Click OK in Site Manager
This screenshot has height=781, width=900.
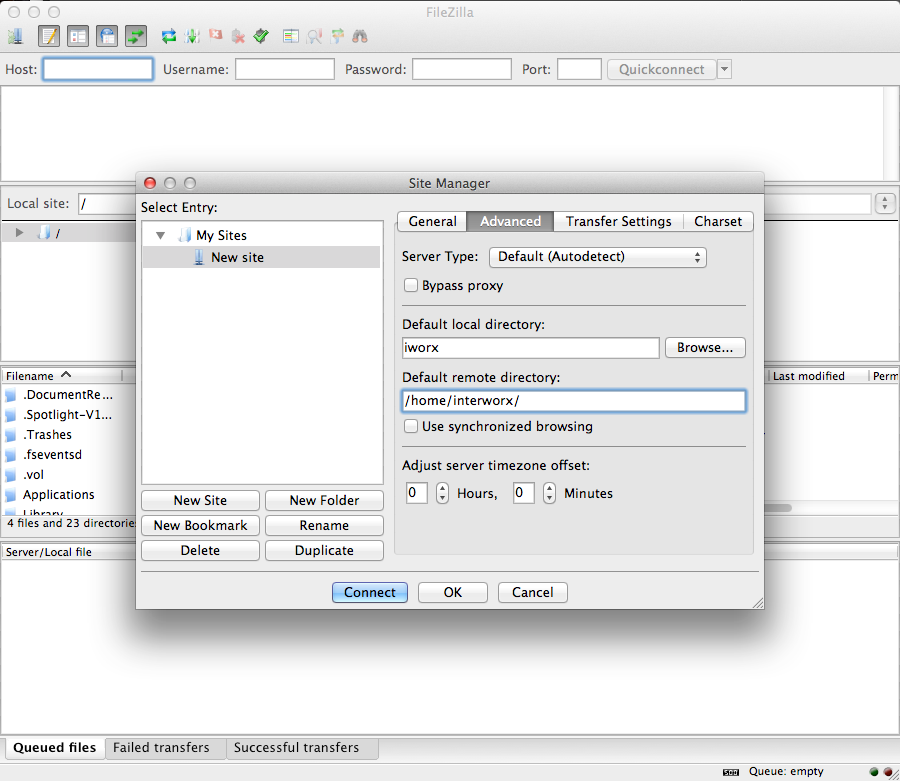[452, 592]
